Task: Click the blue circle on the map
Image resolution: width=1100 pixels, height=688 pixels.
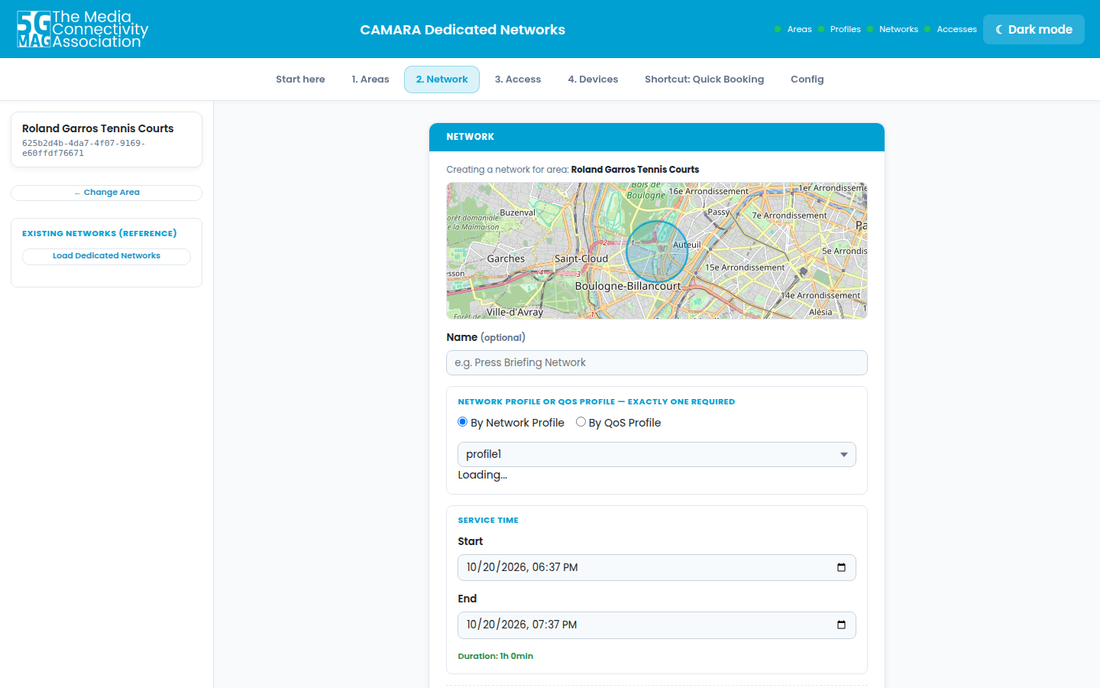Action: coord(657,252)
